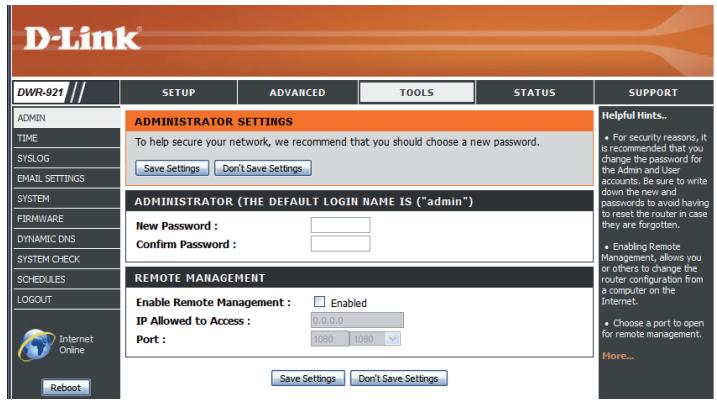Focus the New Password field
Screen dimensions: 717x403
[340, 226]
